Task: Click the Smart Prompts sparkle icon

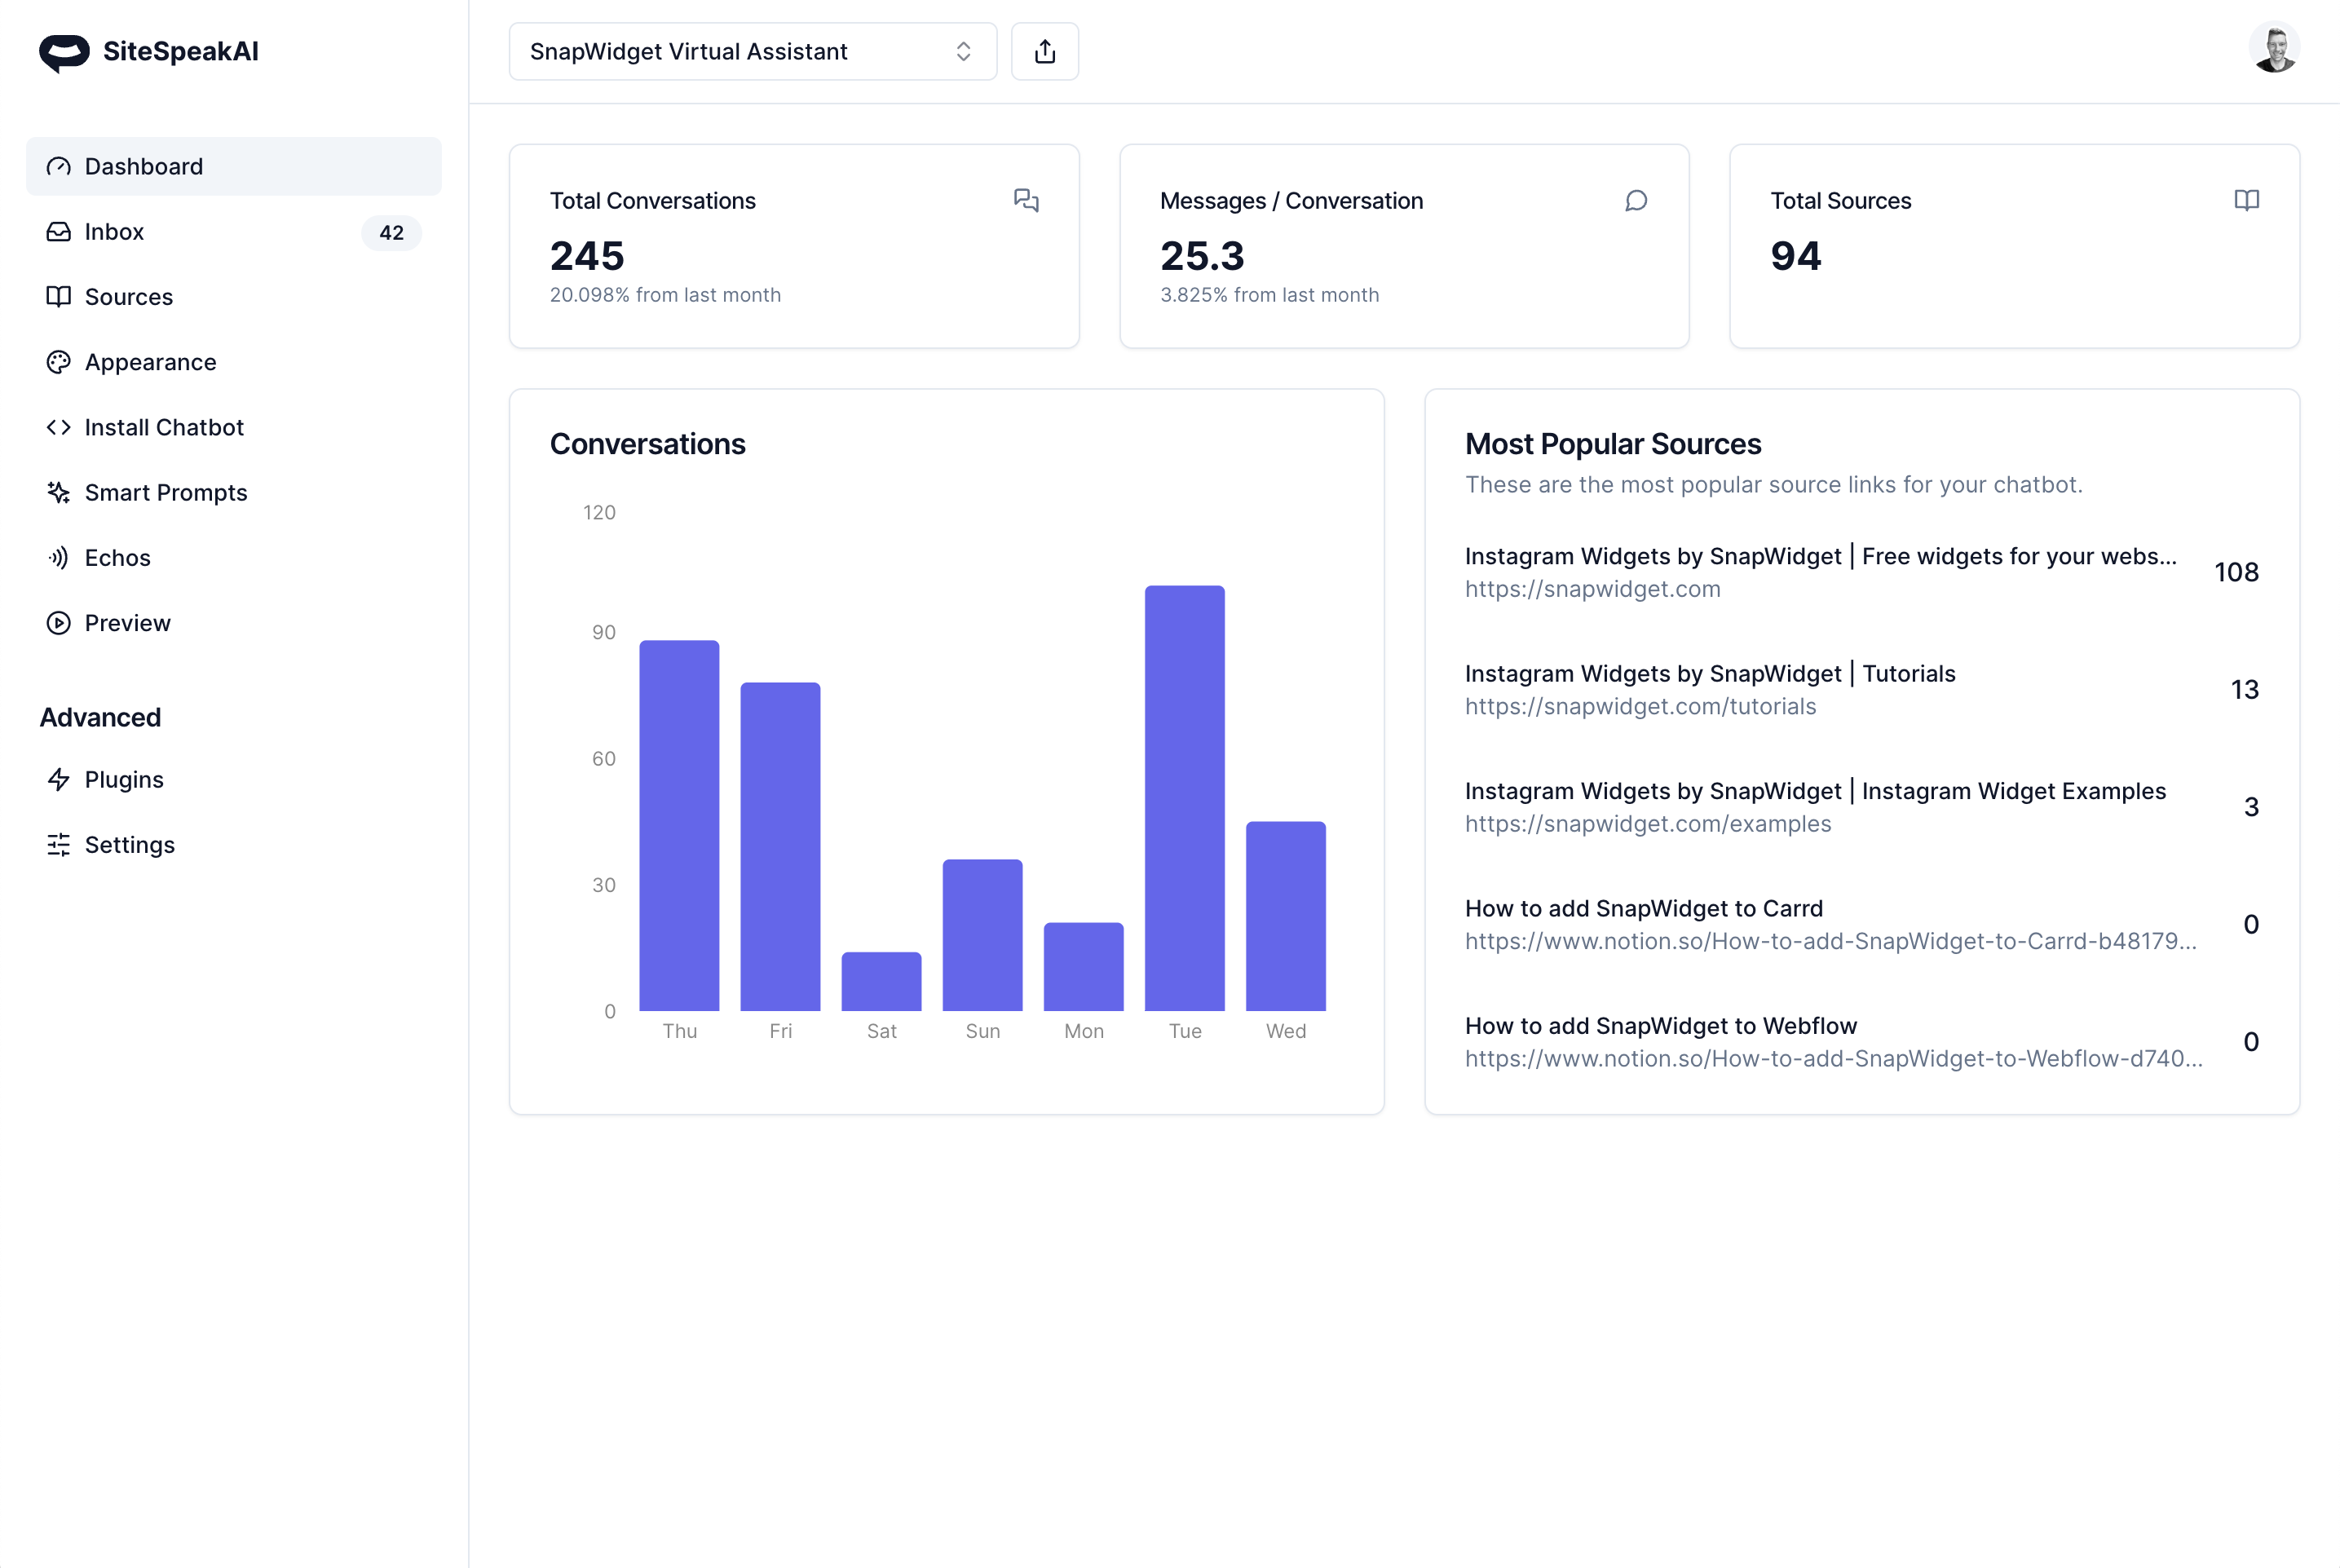Action: point(58,492)
